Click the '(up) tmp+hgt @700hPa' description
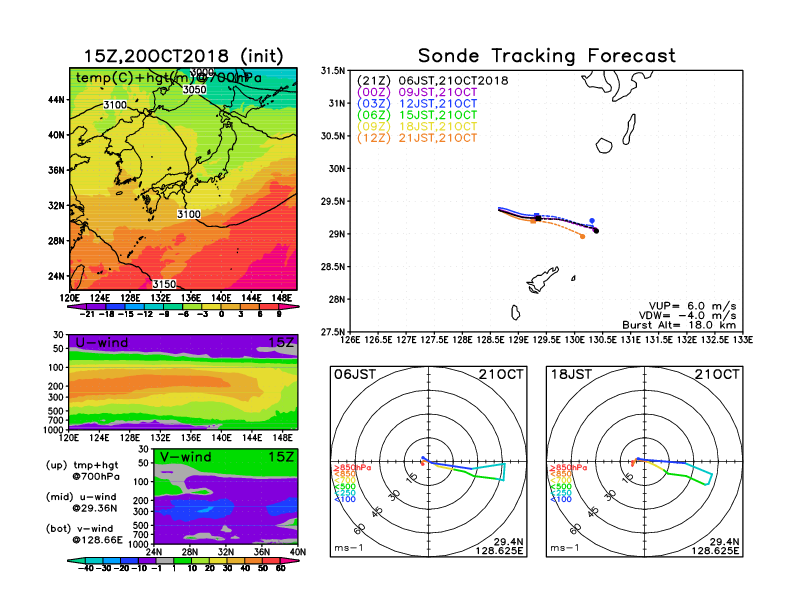This screenshot has height=612, width=792. point(82,471)
